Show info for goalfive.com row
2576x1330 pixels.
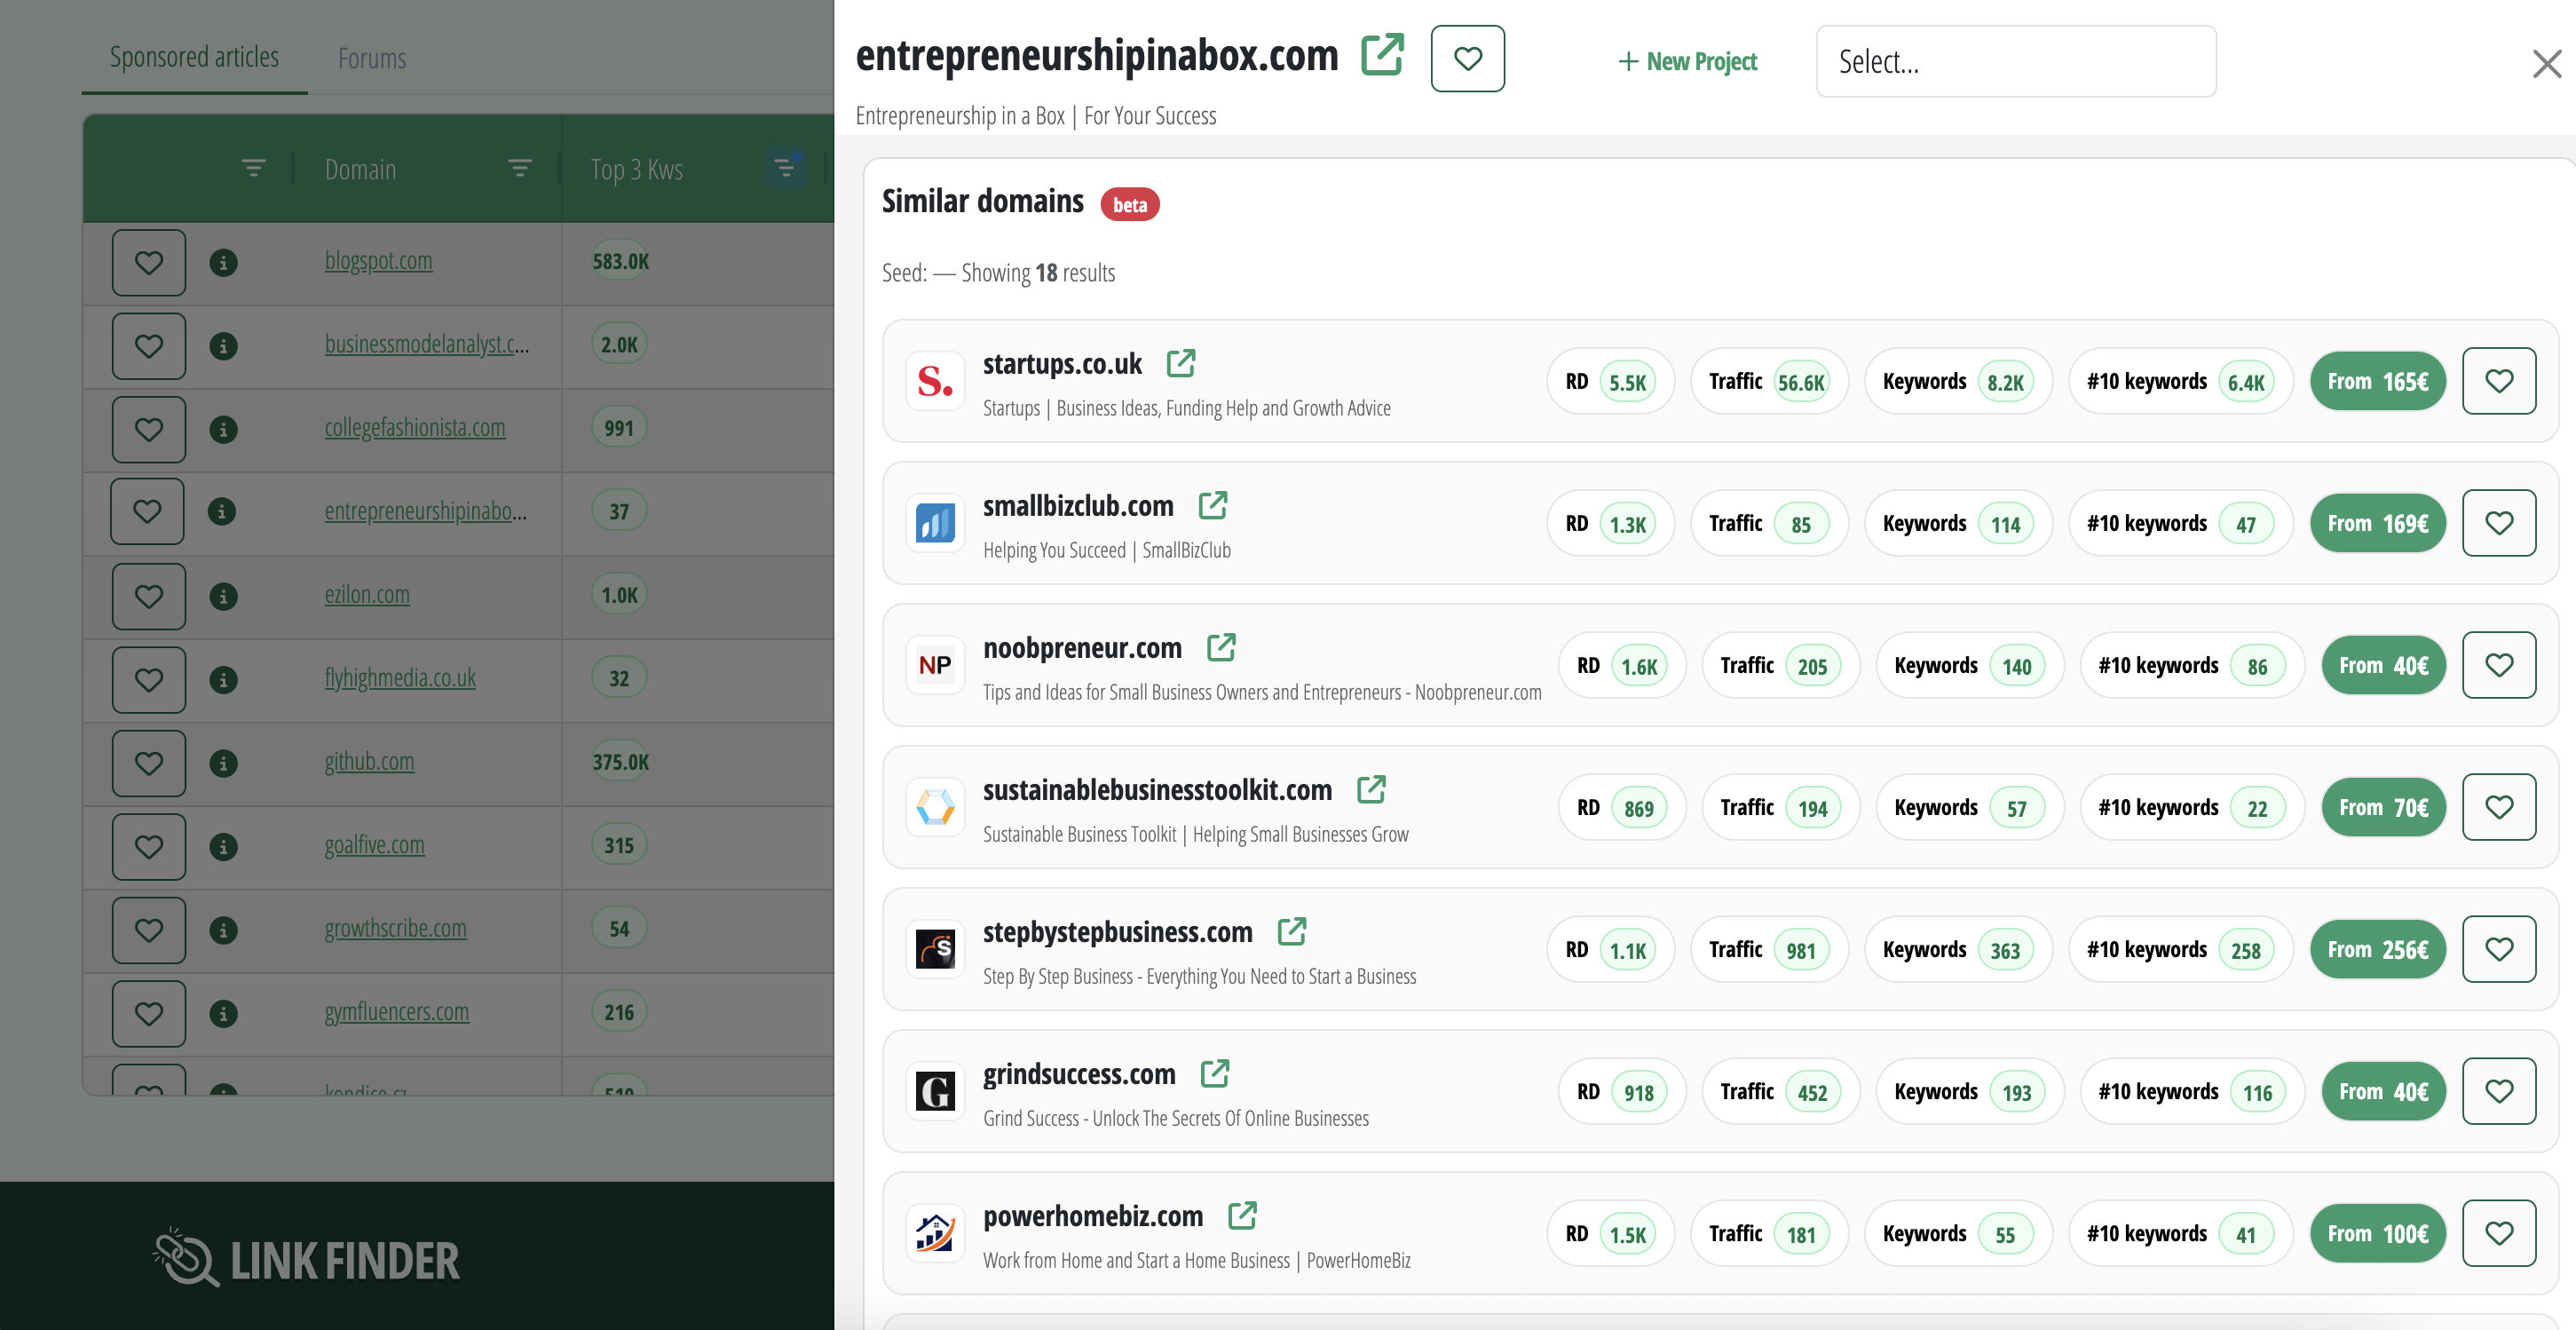pos(223,847)
